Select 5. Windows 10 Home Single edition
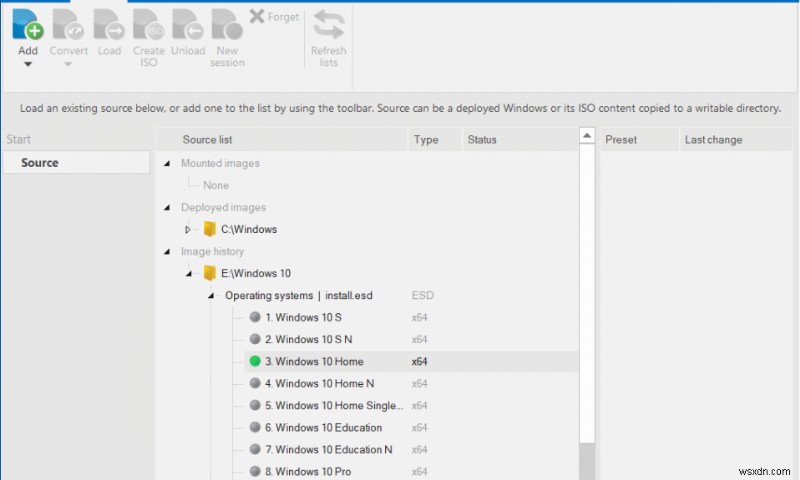Viewport: 800px width, 480px height. [x=334, y=406]
